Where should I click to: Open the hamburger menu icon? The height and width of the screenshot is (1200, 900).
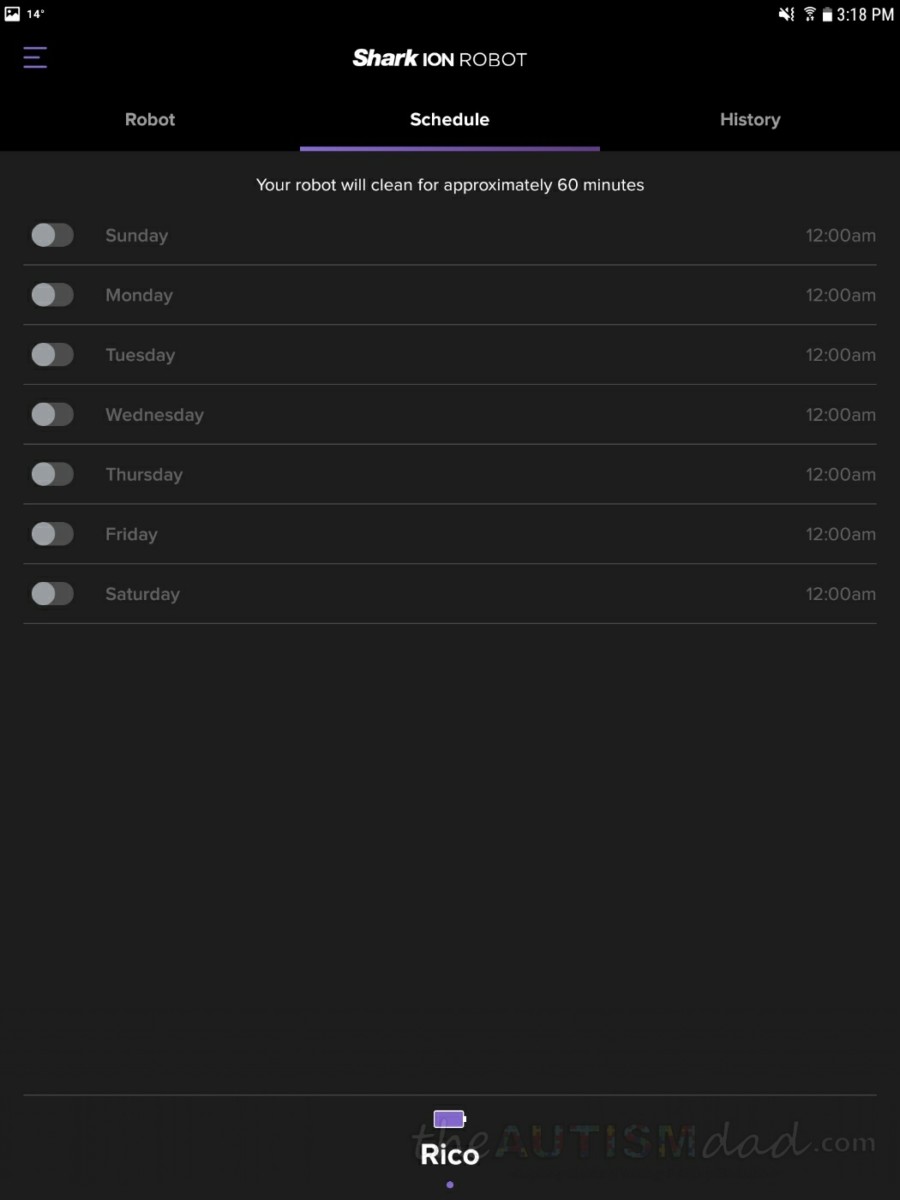point(35,57)
